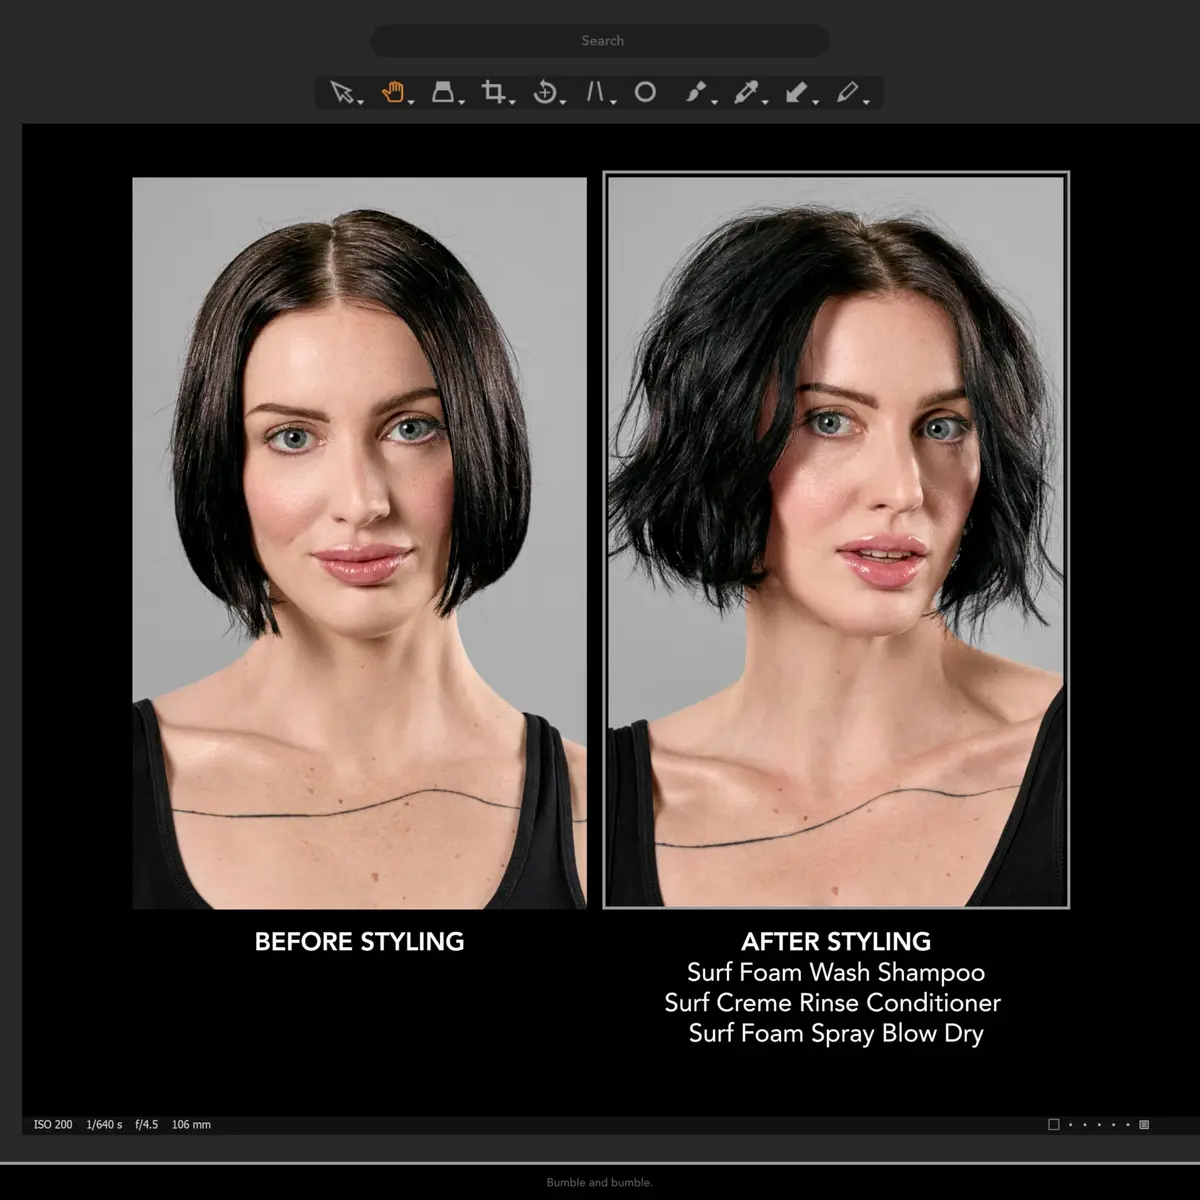Select the Keystone correction tool

595,92
